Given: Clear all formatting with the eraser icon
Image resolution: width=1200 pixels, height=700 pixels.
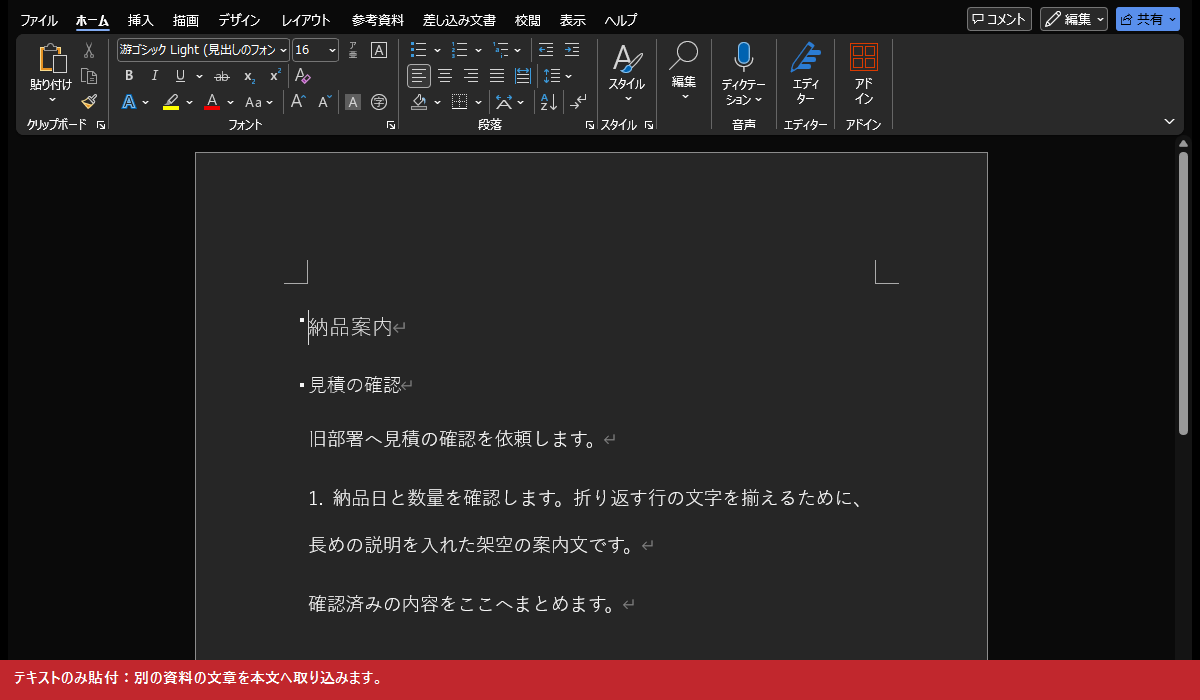Looking at the screenshot, I should click(303, 76).
